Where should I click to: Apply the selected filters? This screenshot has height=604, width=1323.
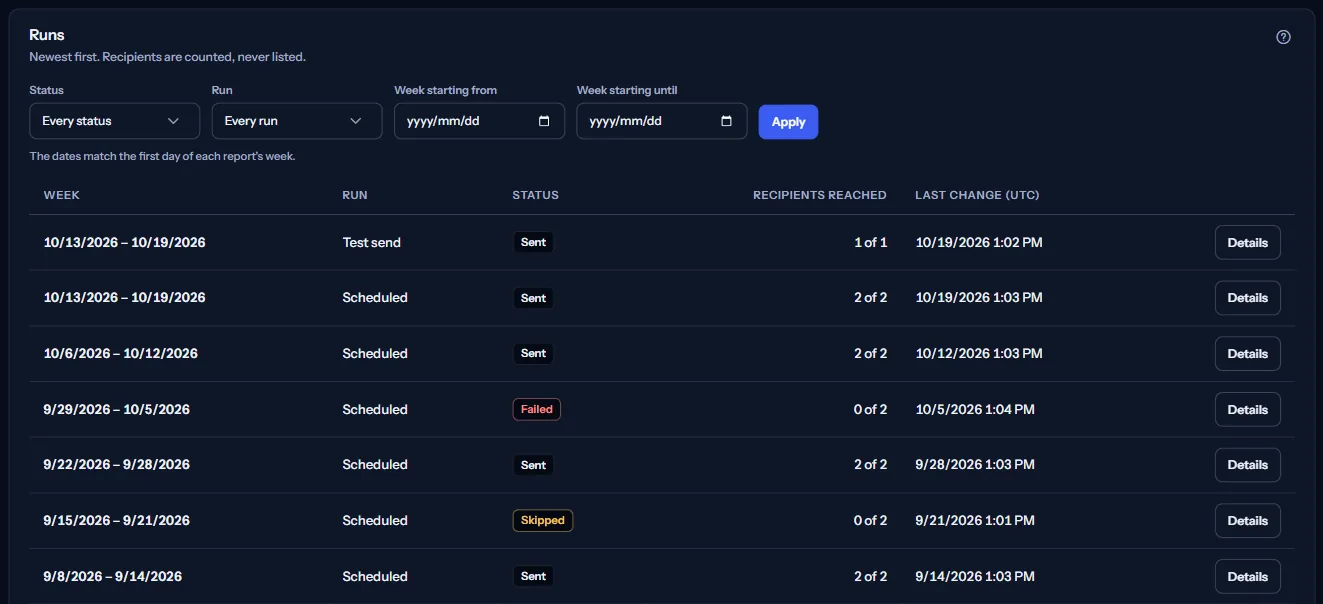coord(788,122)
